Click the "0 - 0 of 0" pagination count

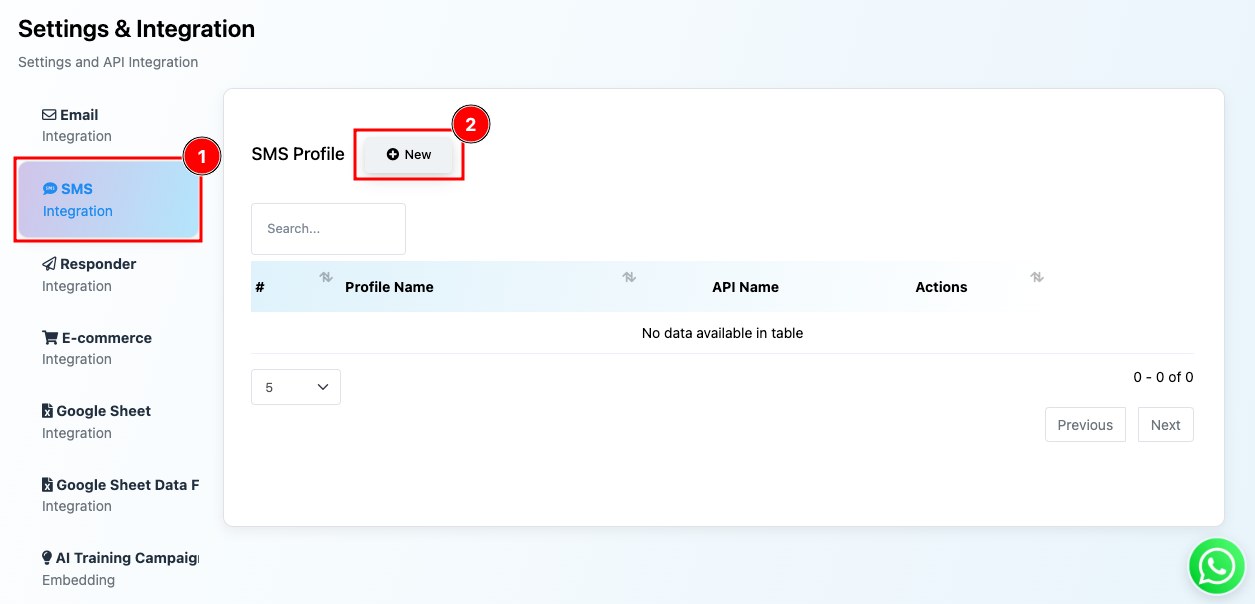1163,377
